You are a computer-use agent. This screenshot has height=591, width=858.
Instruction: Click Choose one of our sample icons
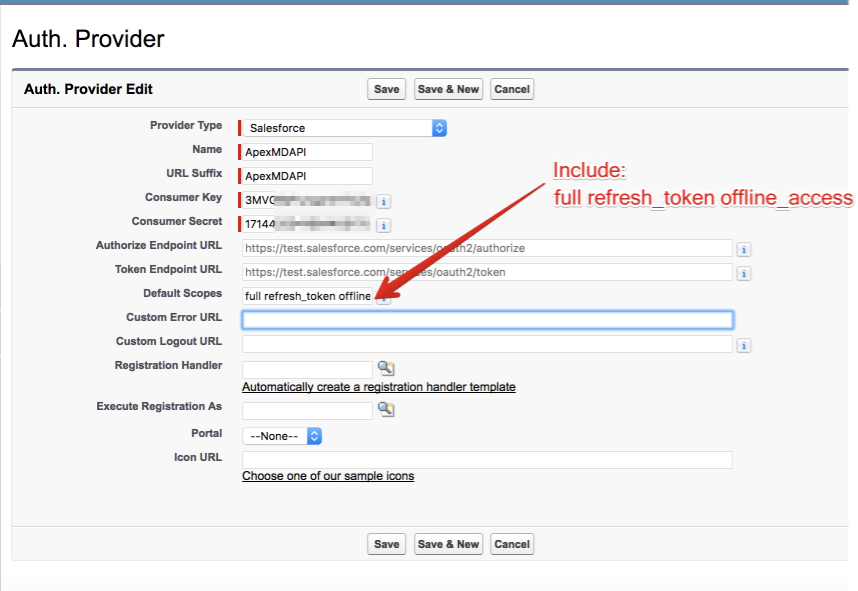[328, 476]
